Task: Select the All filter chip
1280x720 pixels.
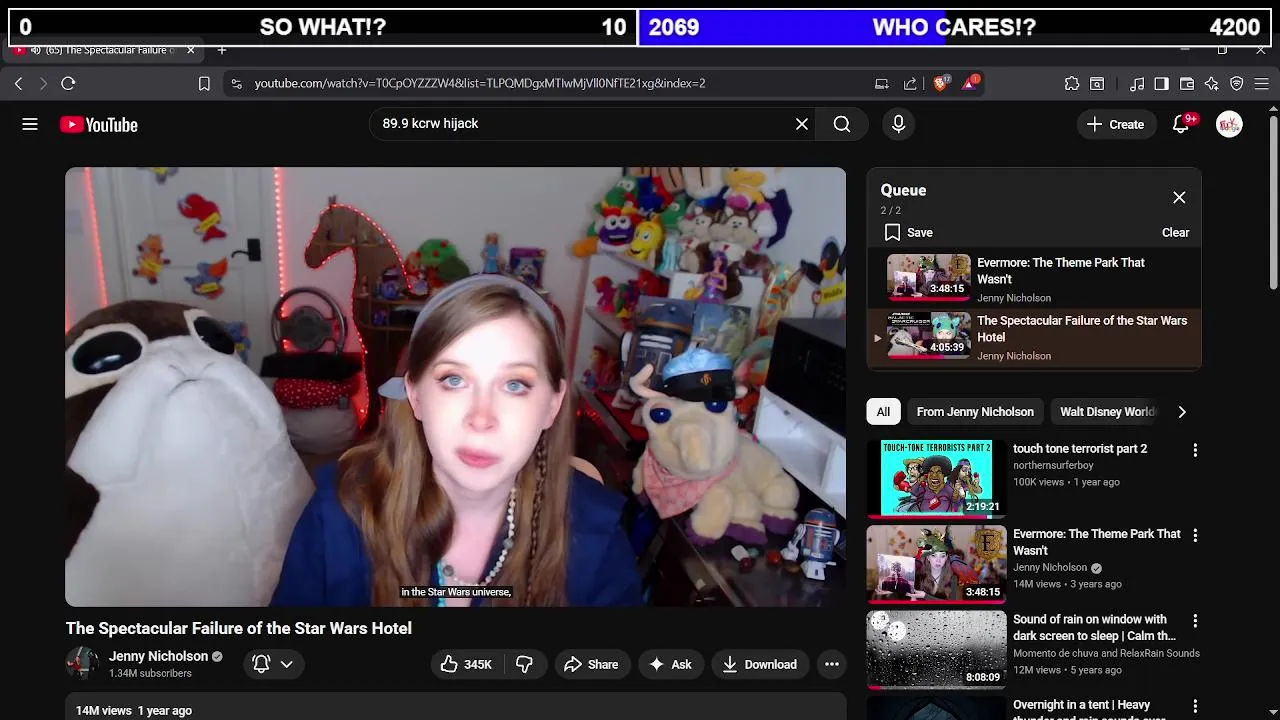Action: (883, 412)
